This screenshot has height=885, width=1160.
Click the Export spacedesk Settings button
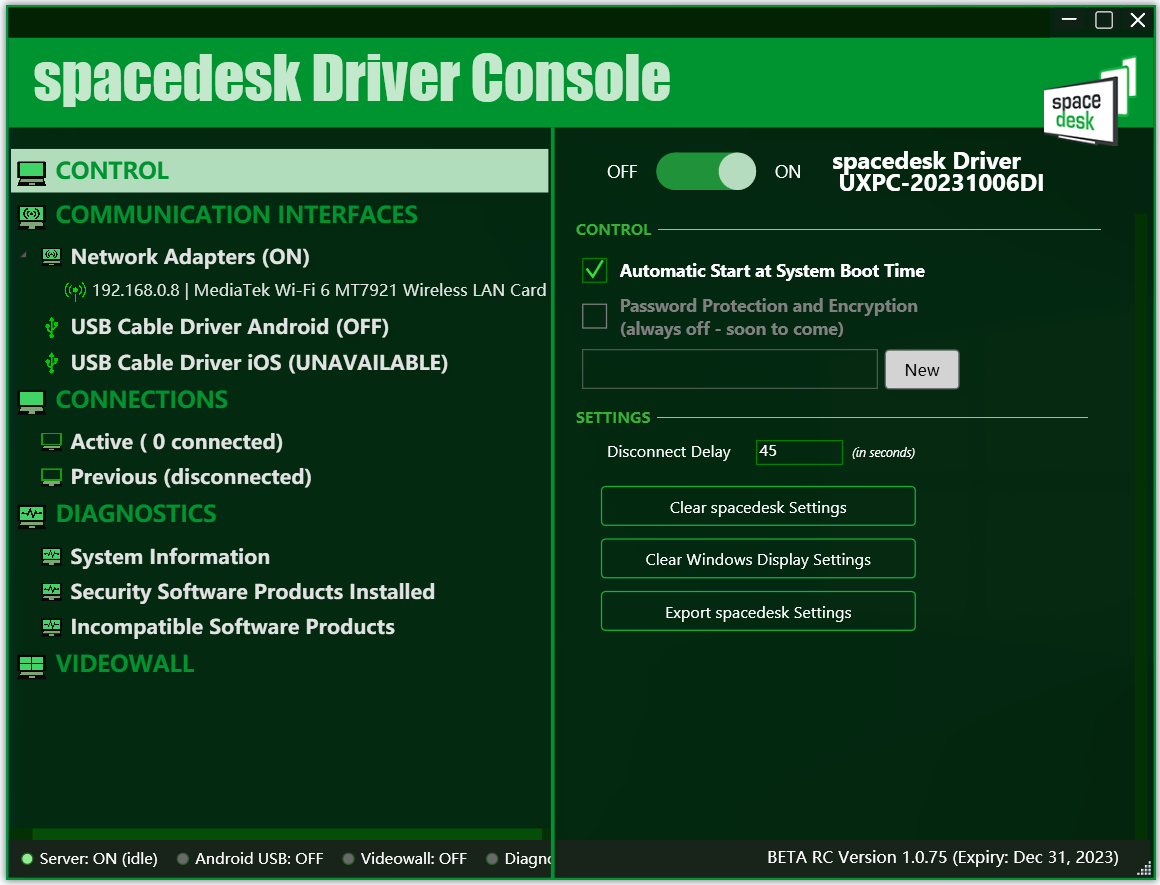tap(758, 612)
